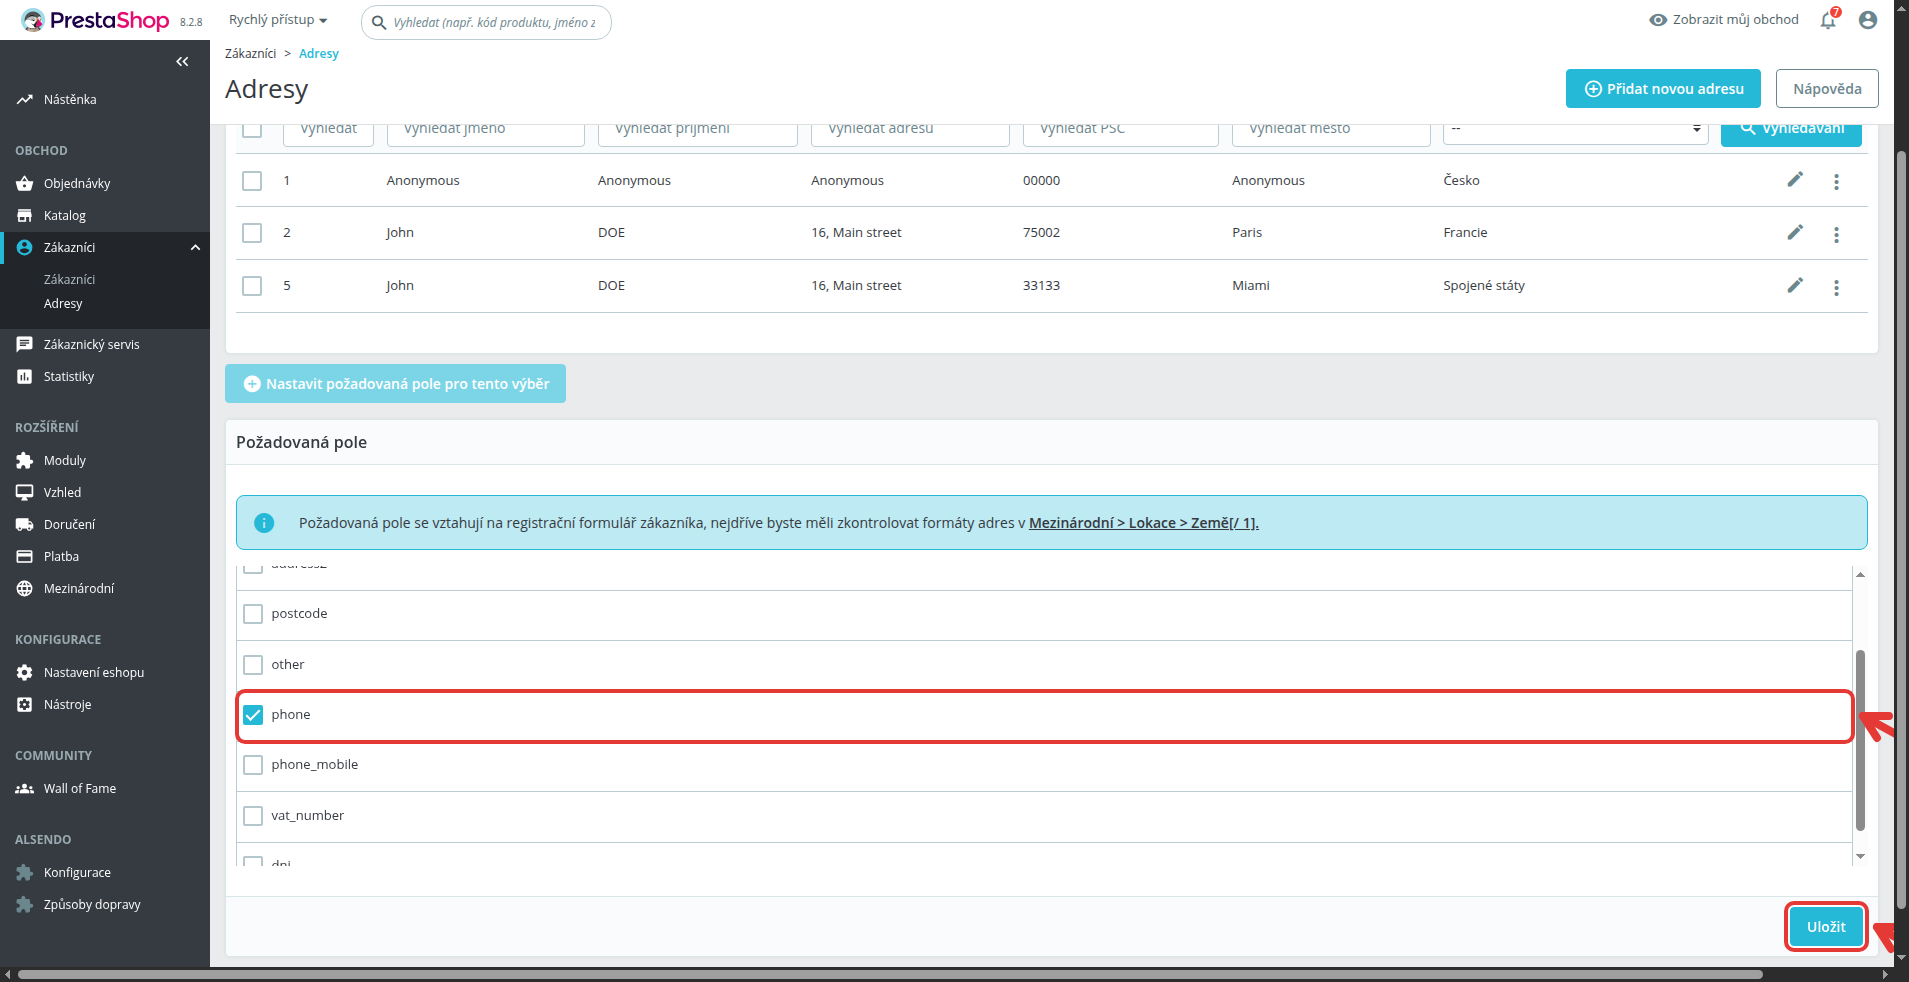1909x982 pixels.
Task: Click the edit pencil for the Miami address
Action: [1795, 285]
